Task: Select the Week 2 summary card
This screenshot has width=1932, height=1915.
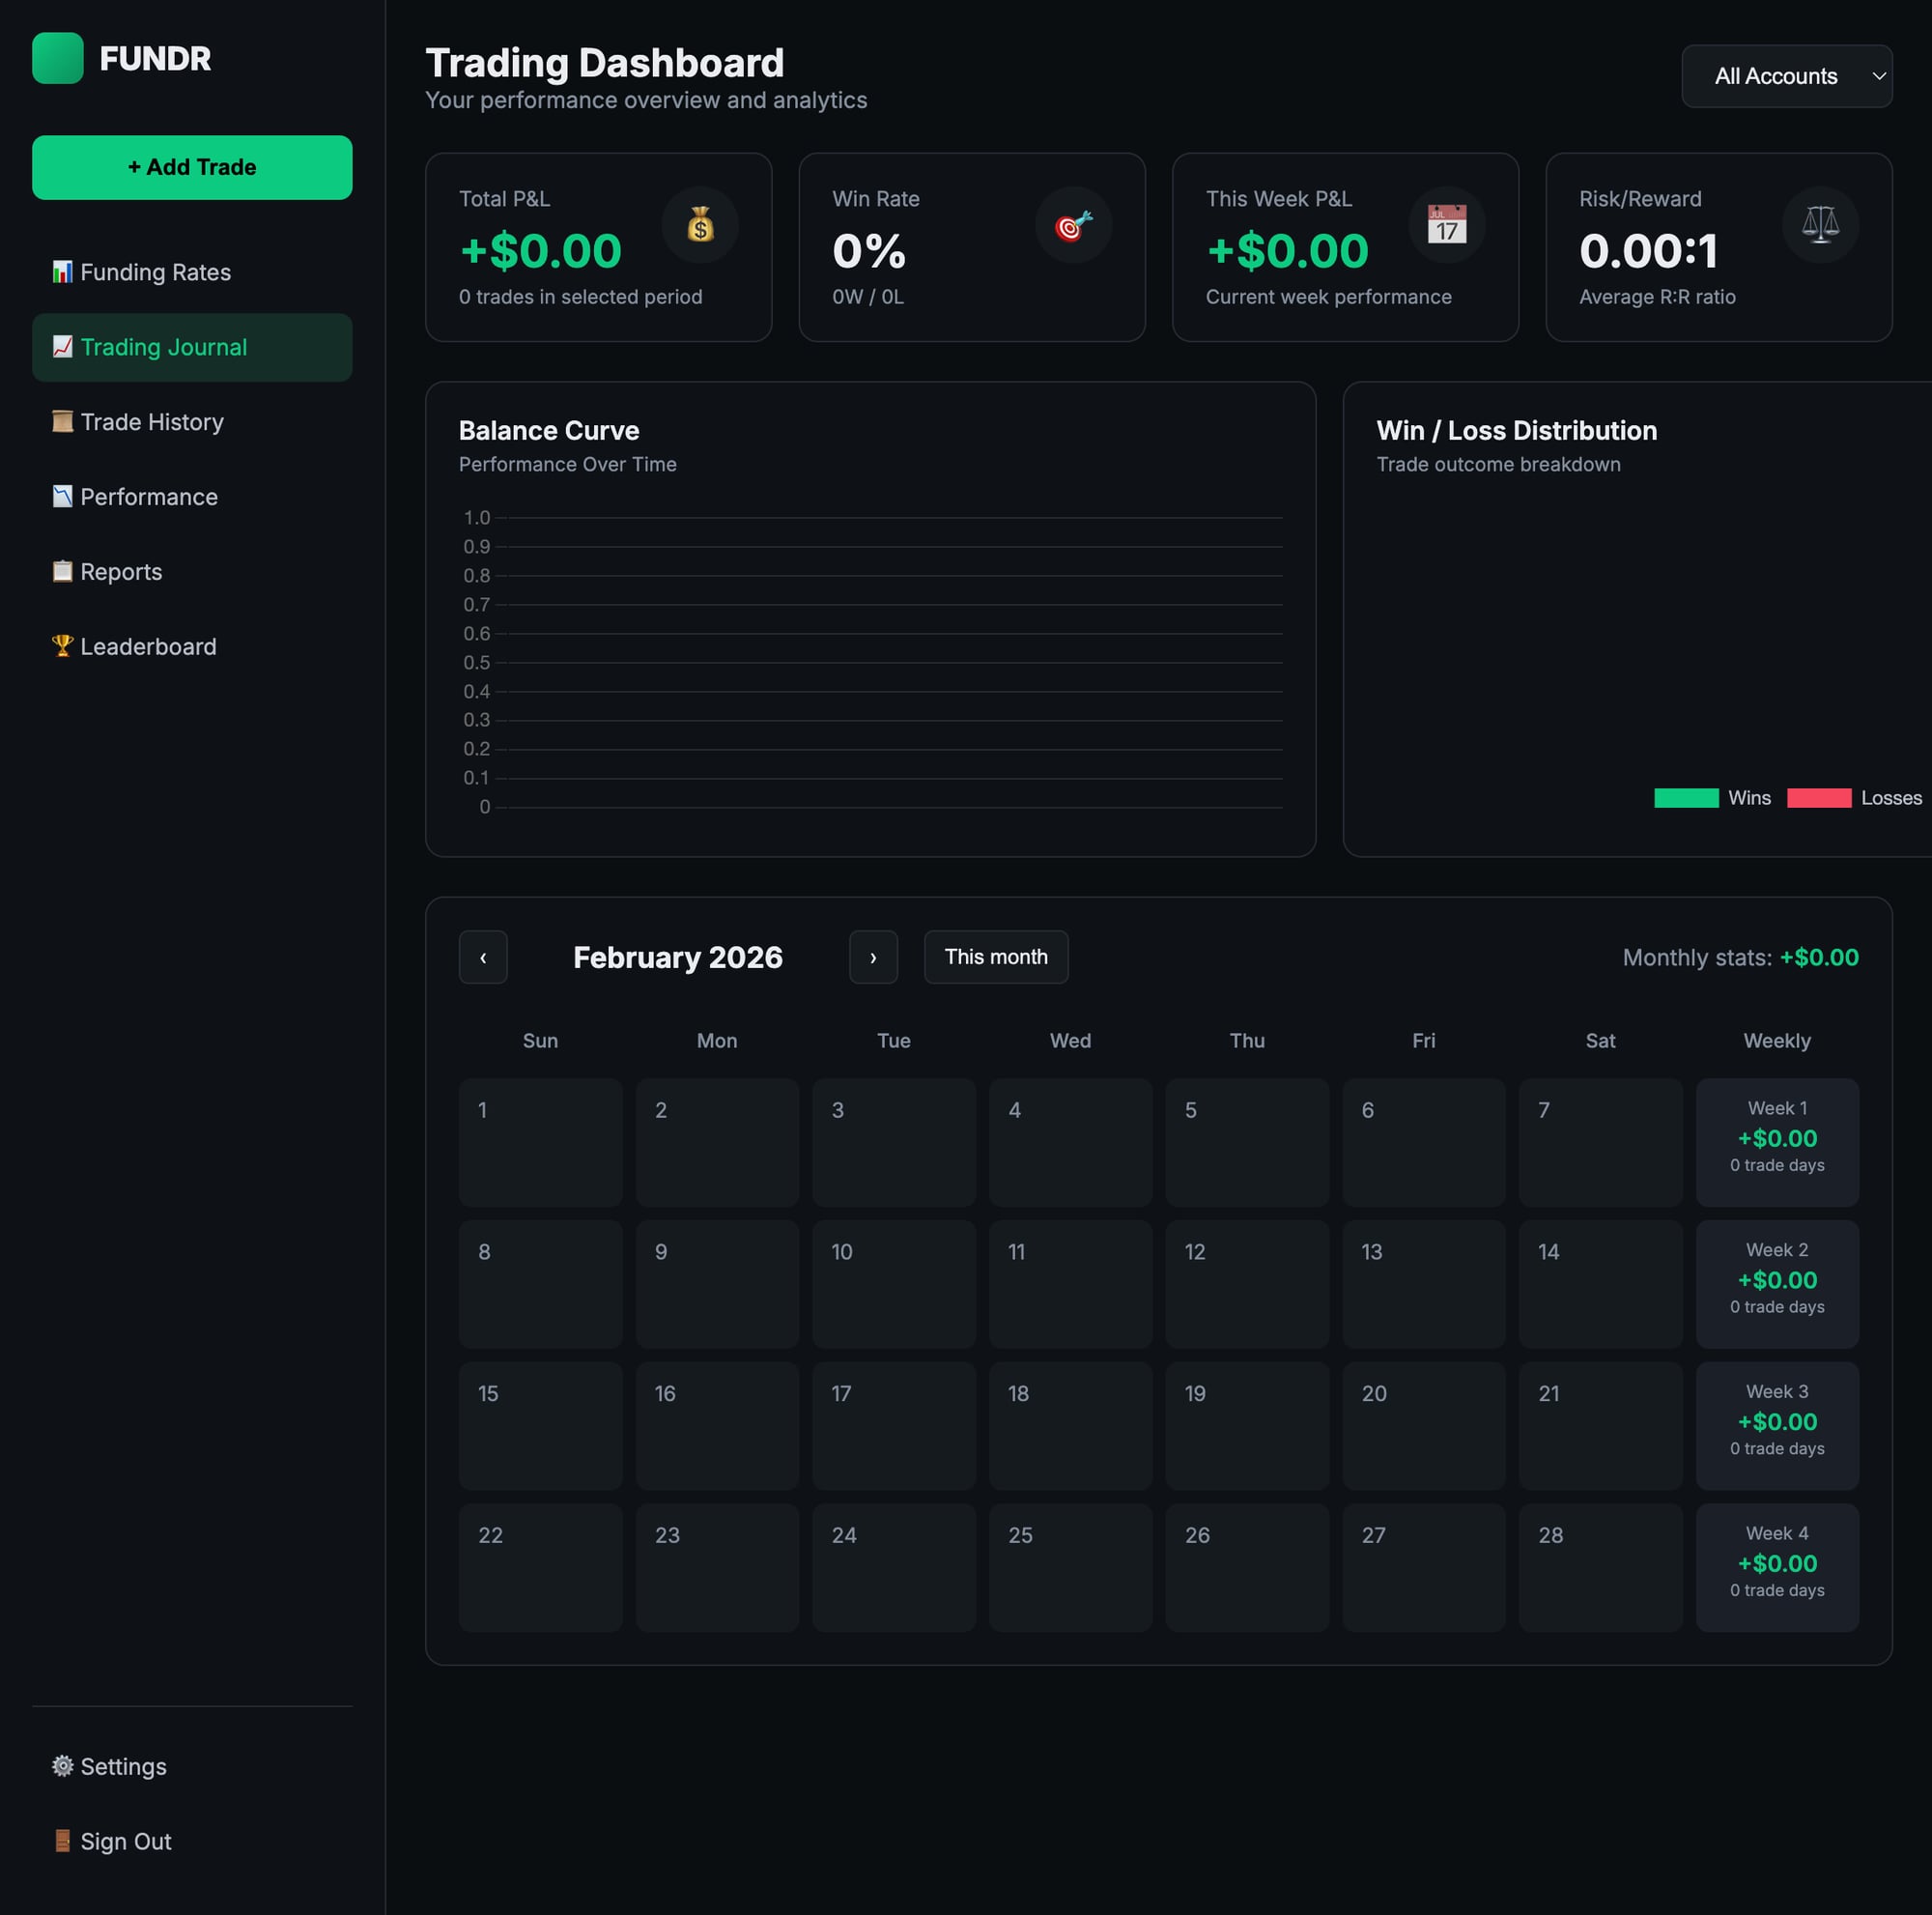Action: [1776, 1283]
